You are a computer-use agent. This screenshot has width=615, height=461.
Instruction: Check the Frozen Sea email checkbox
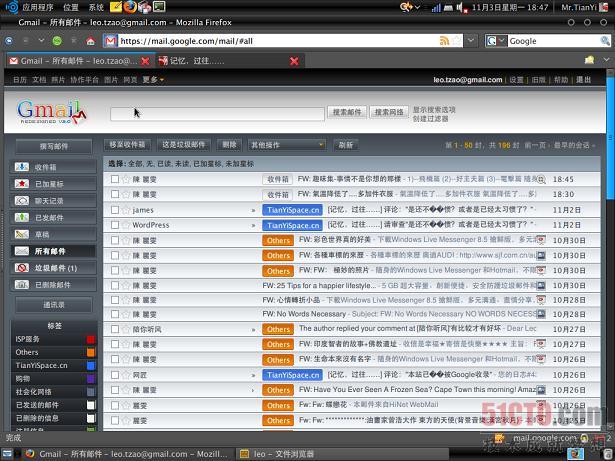115,390
